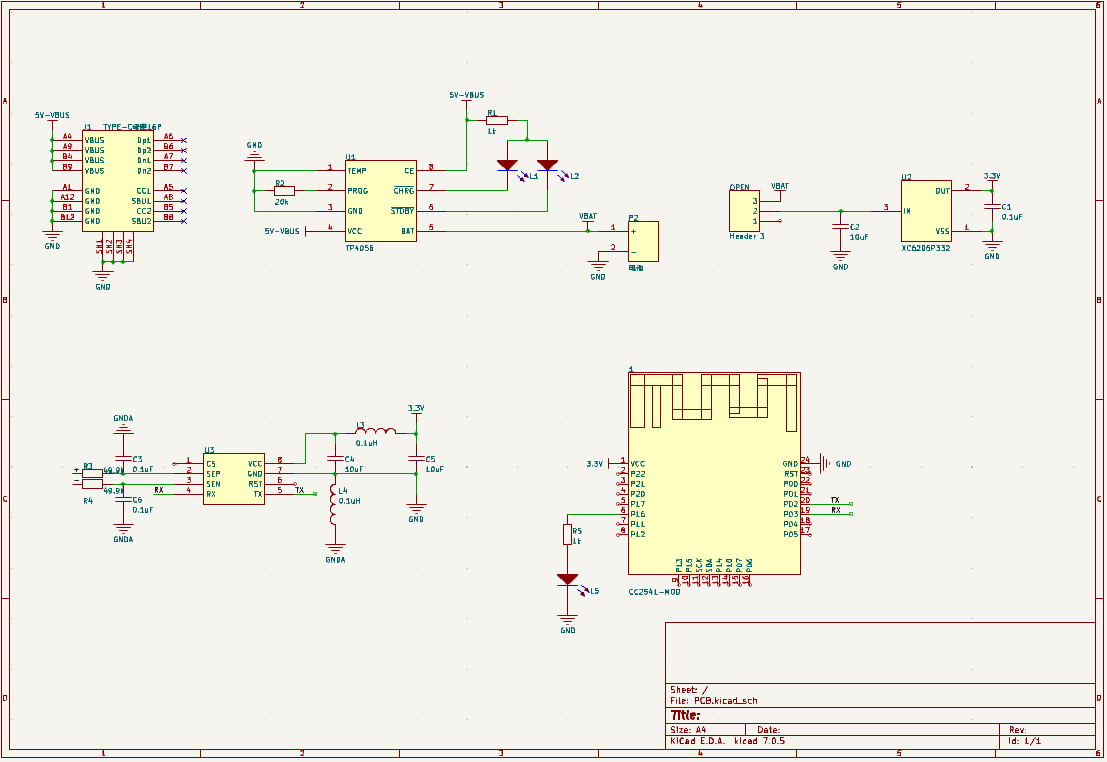Click the R2 20k resistor

coord(285,191)
